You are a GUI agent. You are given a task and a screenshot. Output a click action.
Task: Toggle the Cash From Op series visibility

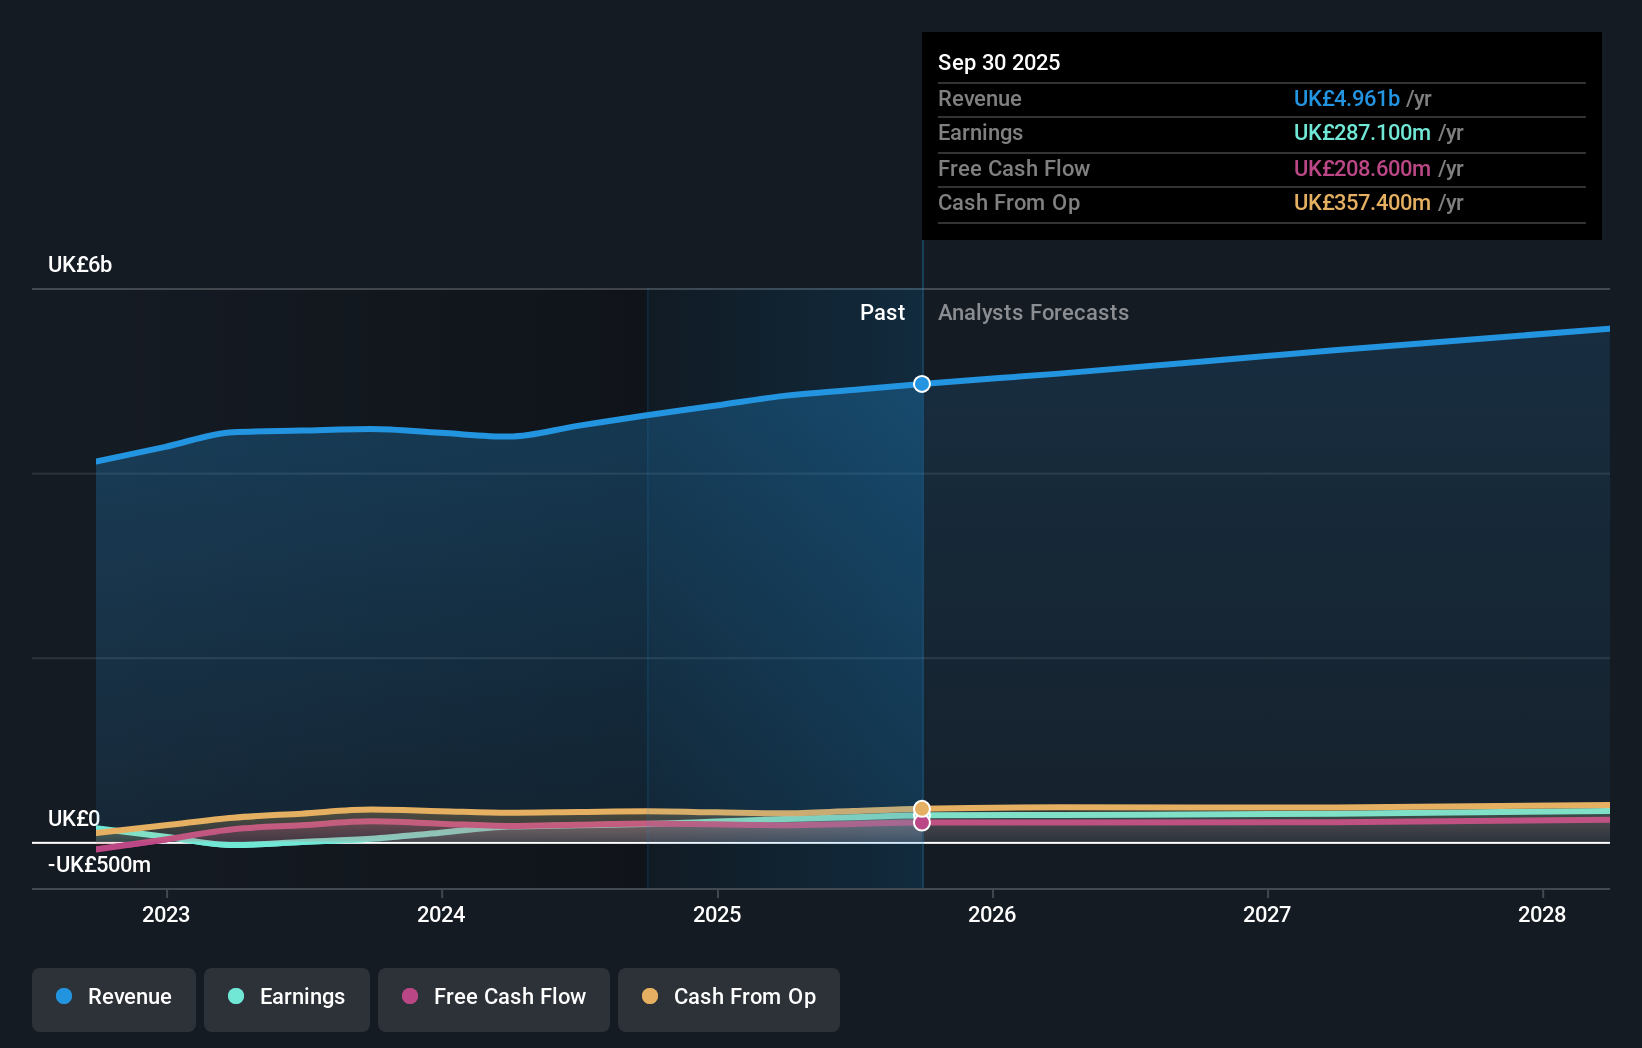(x=729, y=999)
